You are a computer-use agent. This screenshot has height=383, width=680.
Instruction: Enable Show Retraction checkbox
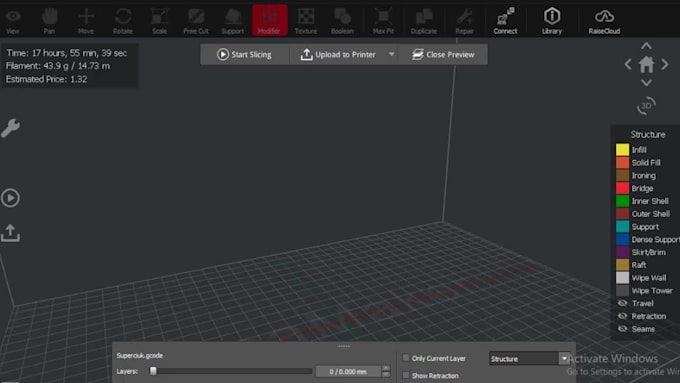point(406,375)
